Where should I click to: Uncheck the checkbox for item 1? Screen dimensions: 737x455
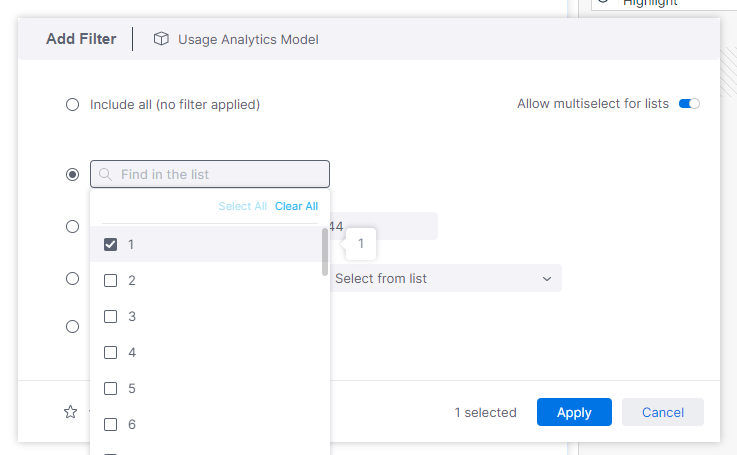point(111,244)
